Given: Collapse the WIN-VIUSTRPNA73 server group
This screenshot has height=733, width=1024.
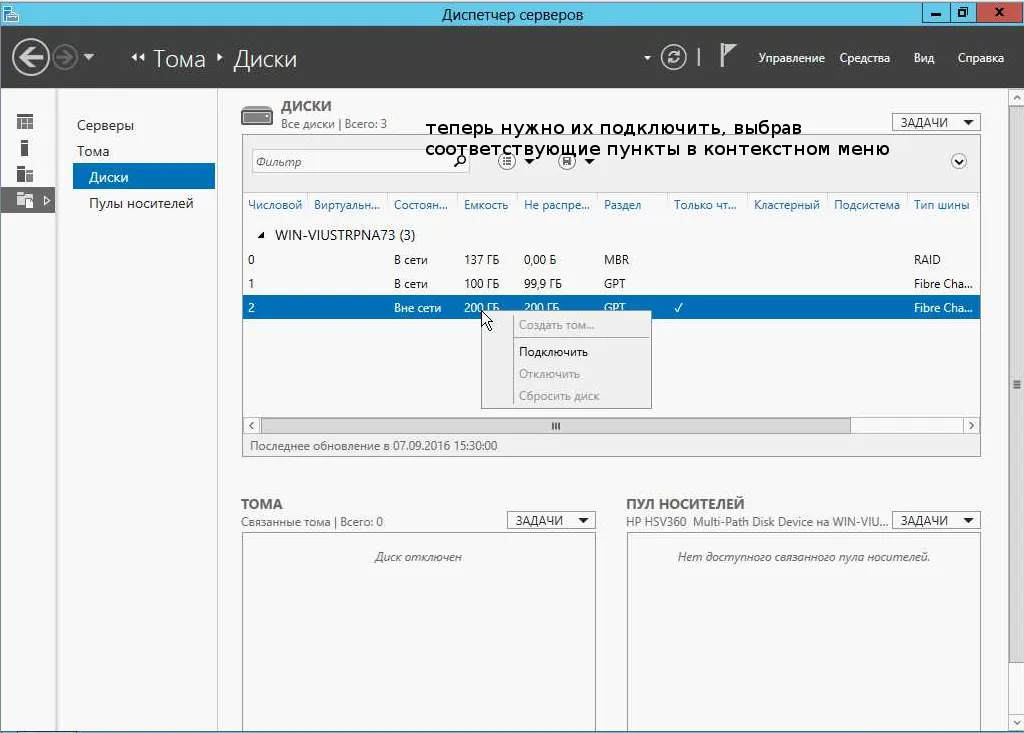Looking at the screenshot, I should 261,235.
